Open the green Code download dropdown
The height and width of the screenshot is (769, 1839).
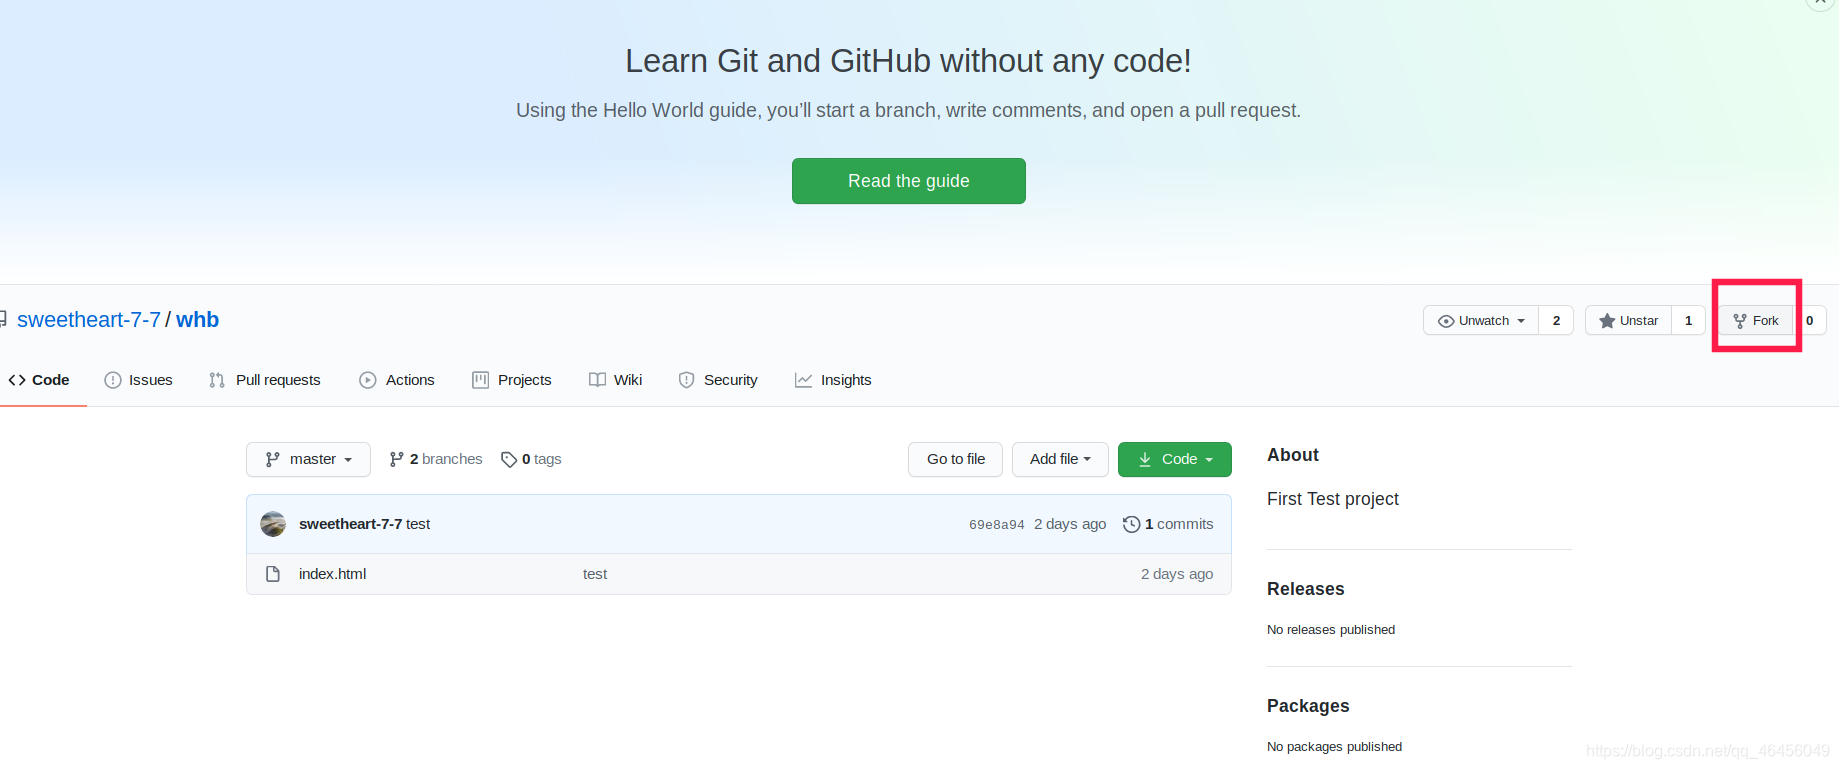1175,460
